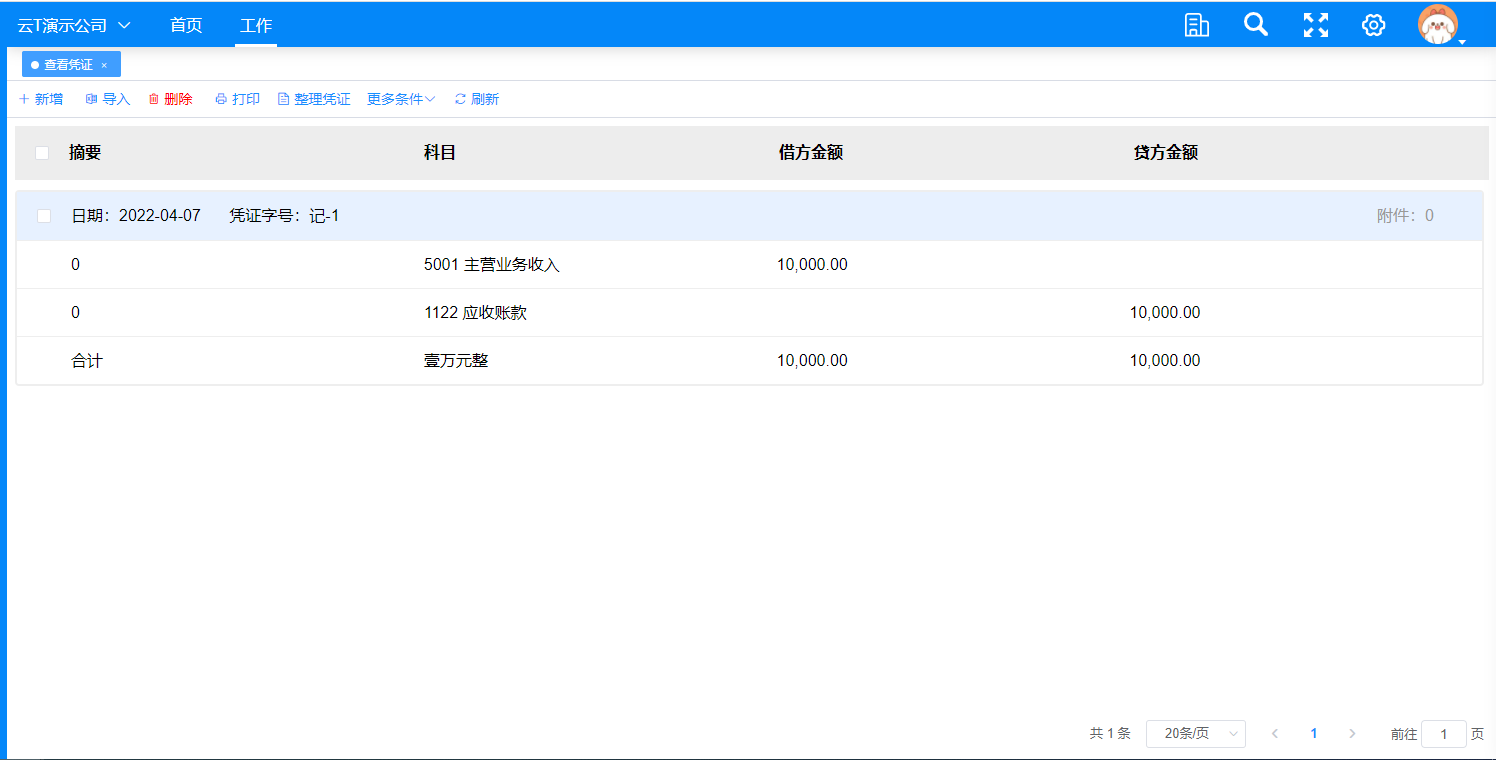Screen dimensions: 1496x760
Task: Click the building report icon in header
Action: 1196,26
